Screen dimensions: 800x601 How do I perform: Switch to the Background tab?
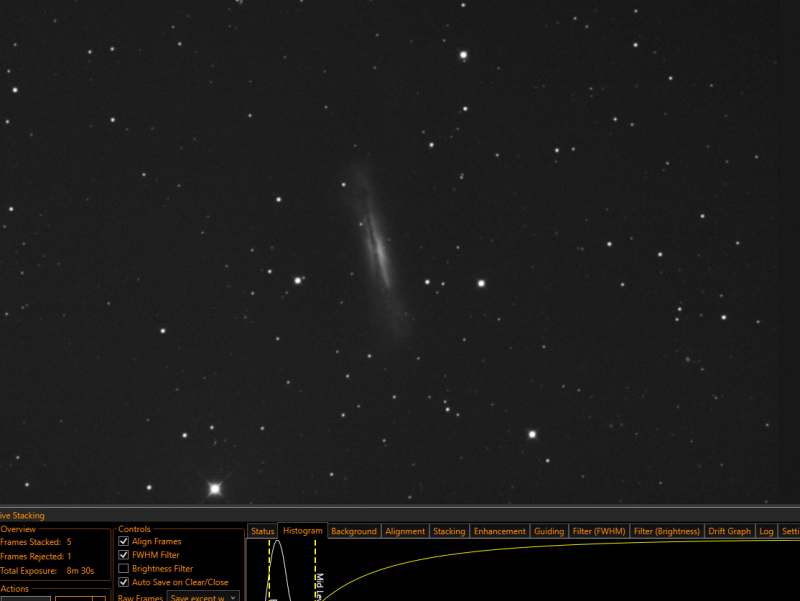coord(354,531)
